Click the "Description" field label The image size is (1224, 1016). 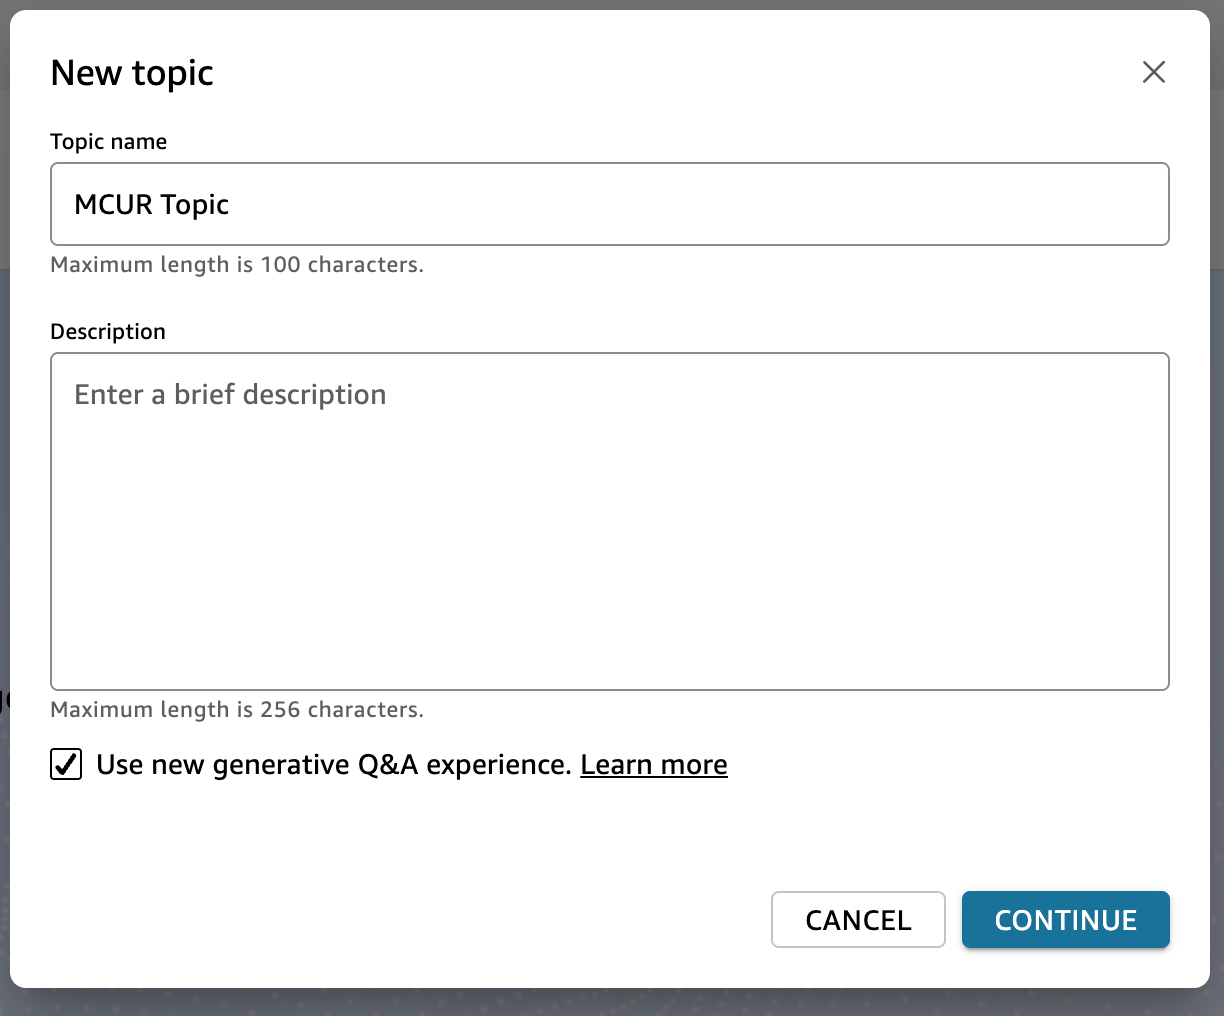[x=108, y=332]
